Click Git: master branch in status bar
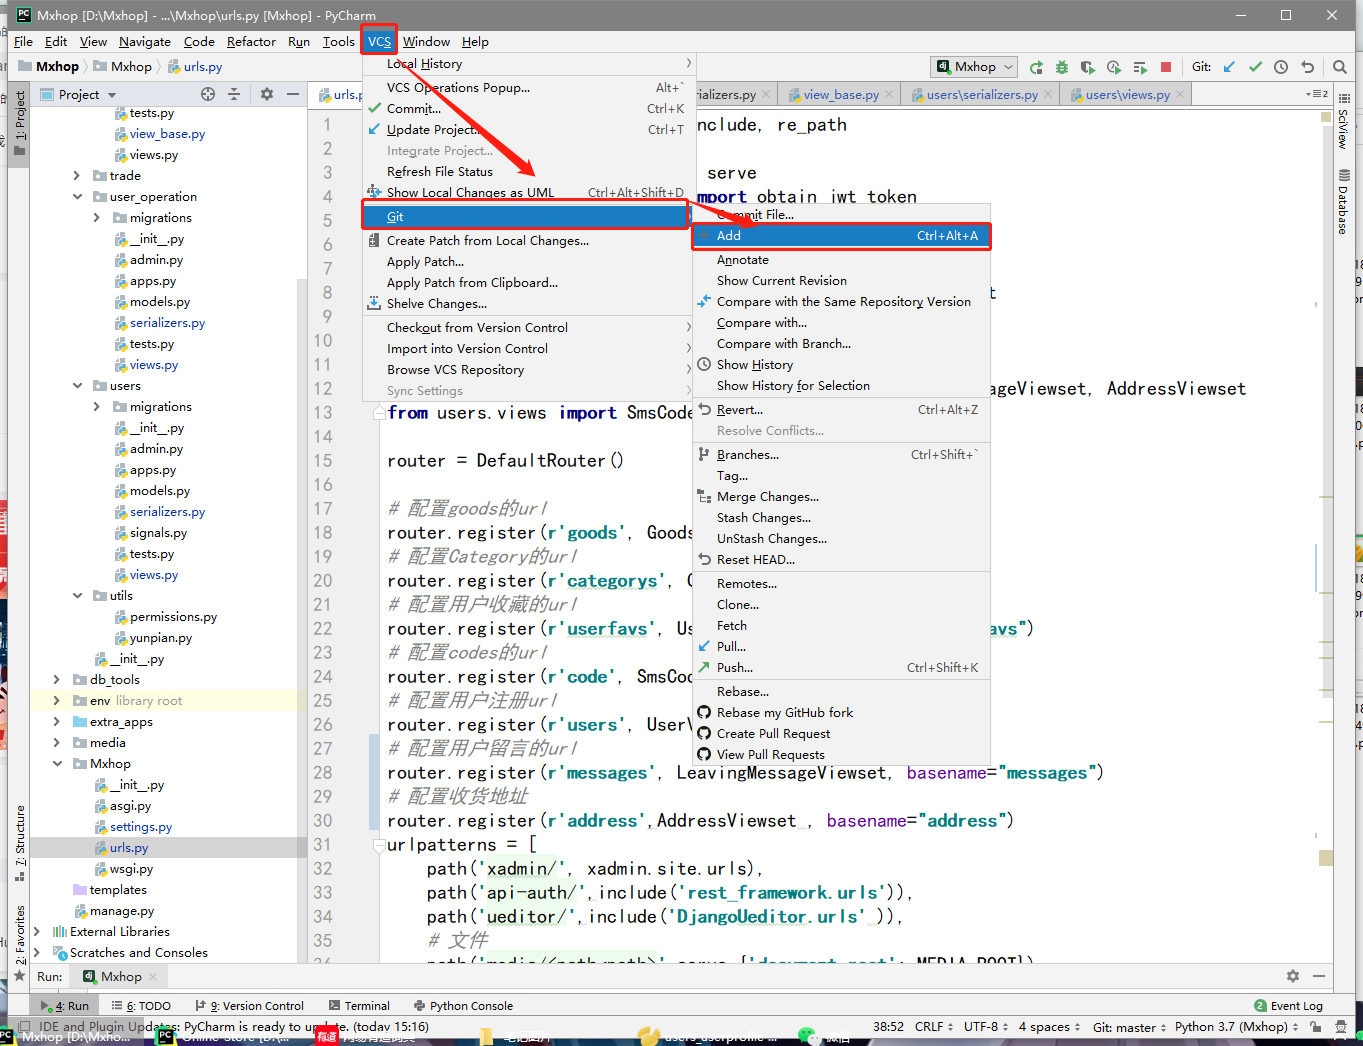Viewport: 1363px width, 1046px height. click(x=1124, y=1027)
